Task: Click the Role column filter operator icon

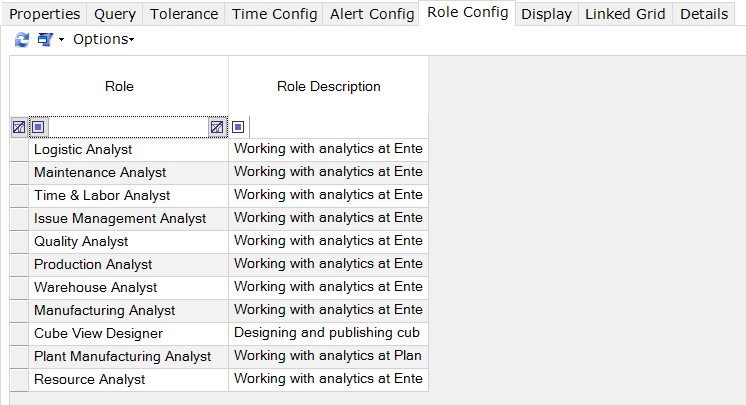Action: pyautogui.click(x=39, y=127)
